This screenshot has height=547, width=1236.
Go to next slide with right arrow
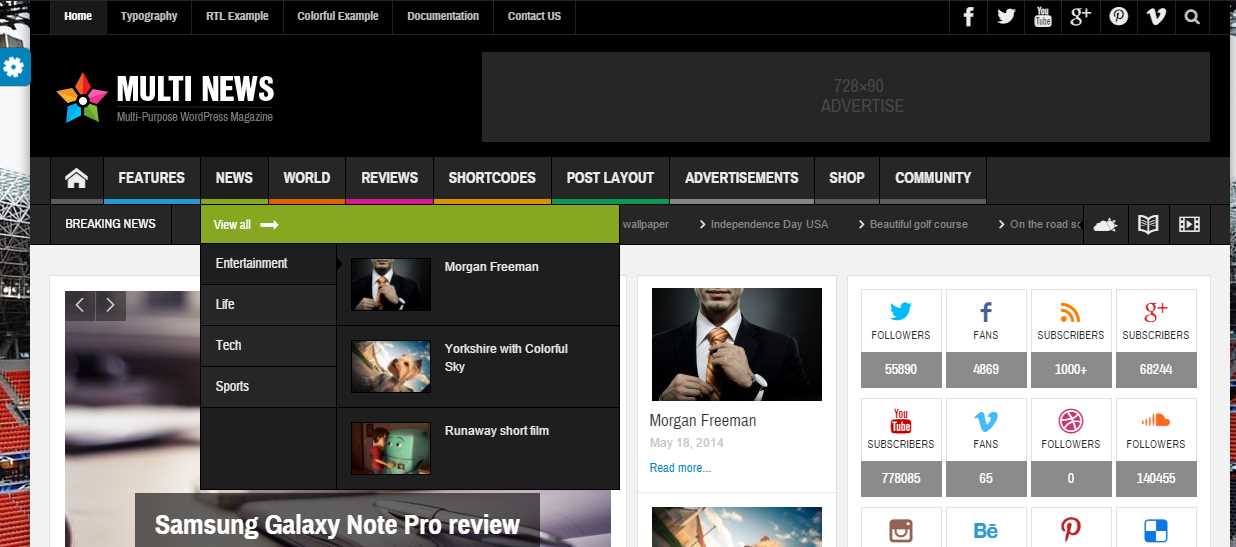[111, 306]
